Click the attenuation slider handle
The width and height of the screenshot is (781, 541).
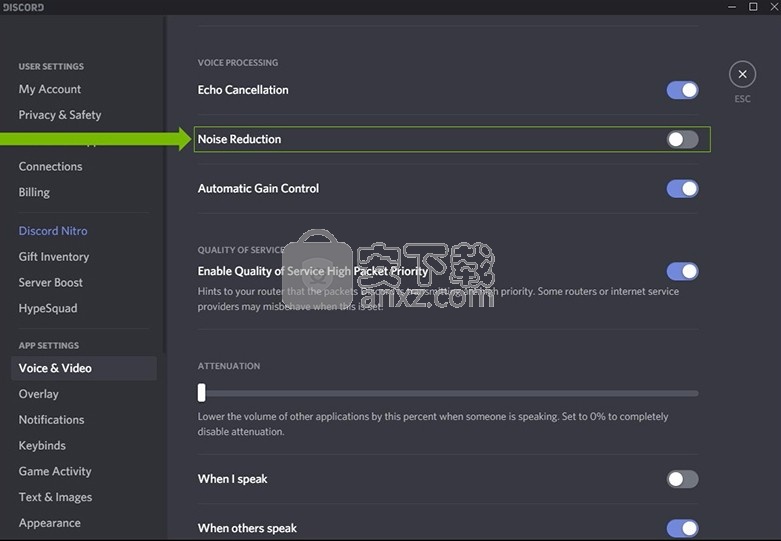tap(201, 393)
